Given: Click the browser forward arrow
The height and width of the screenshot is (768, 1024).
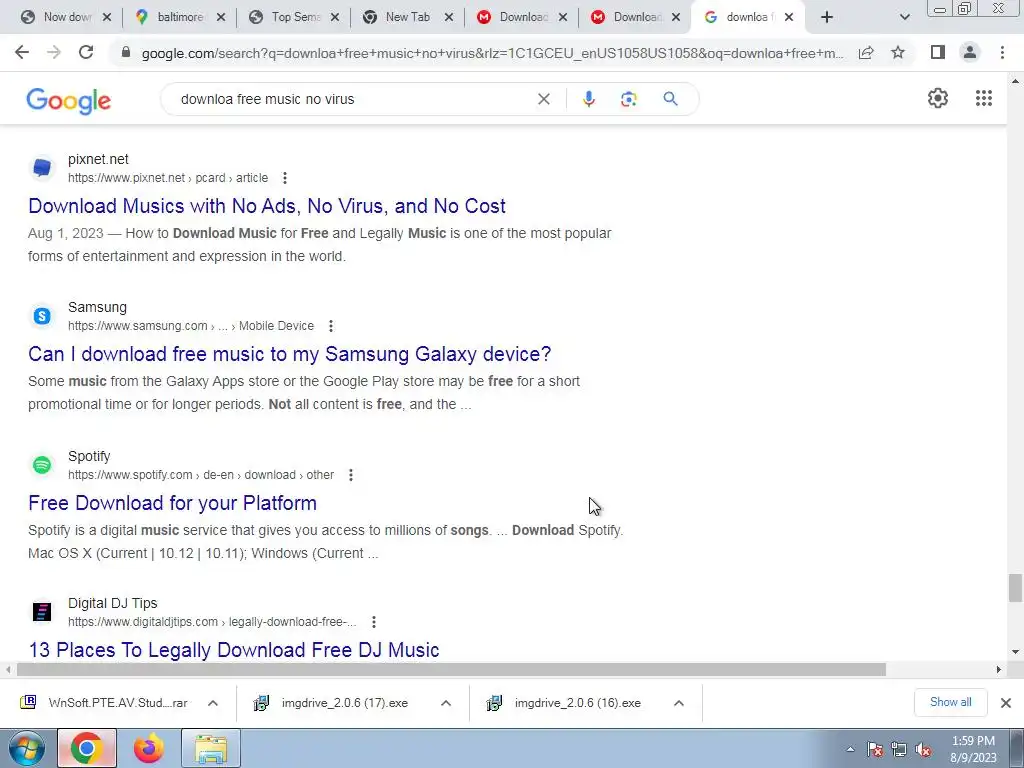Looking at the screenshot, I should coord(54,53).
